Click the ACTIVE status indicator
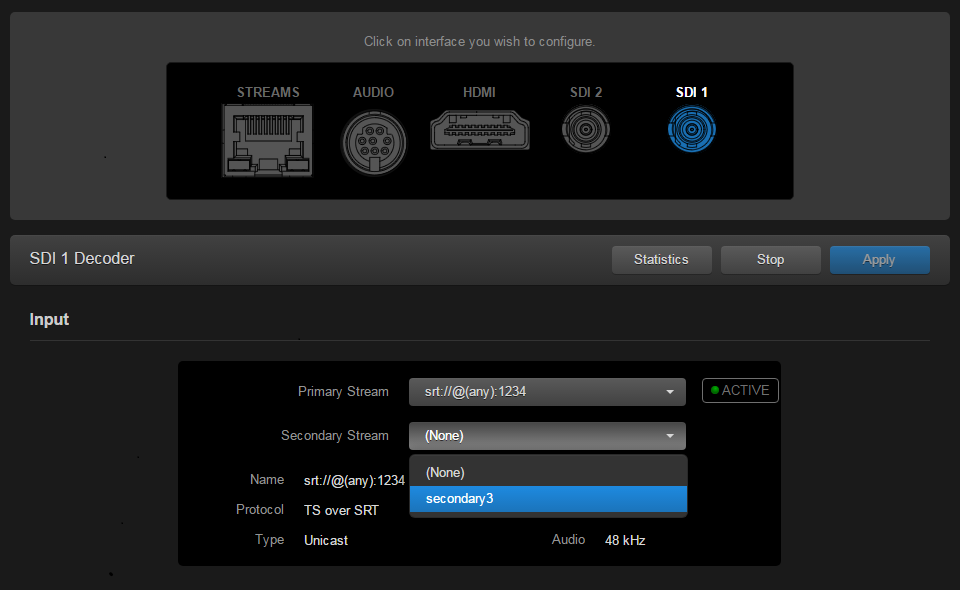Viewport: 960px width, 590px height. 740,390
